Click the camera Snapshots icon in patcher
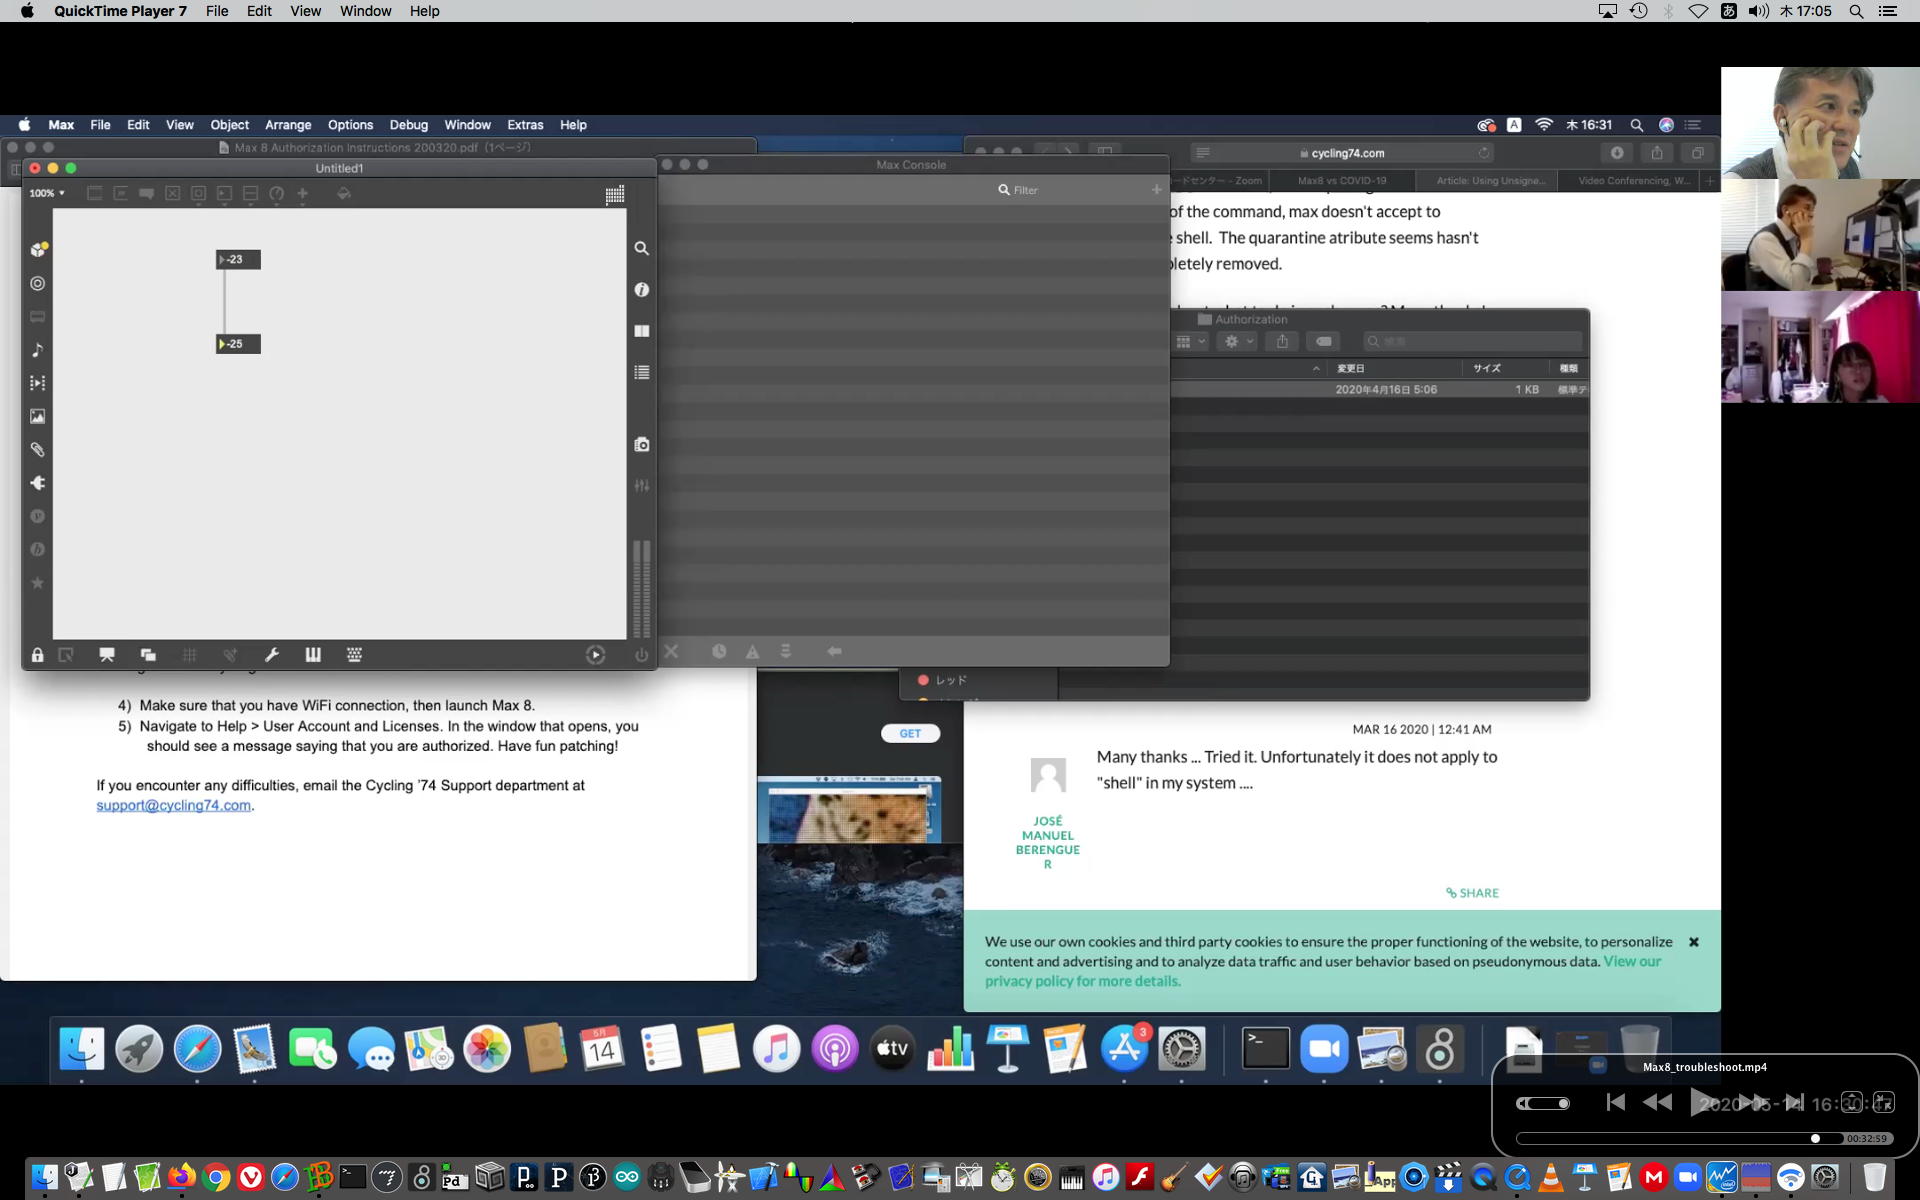 pyautogui.click(x=641, y=444)
